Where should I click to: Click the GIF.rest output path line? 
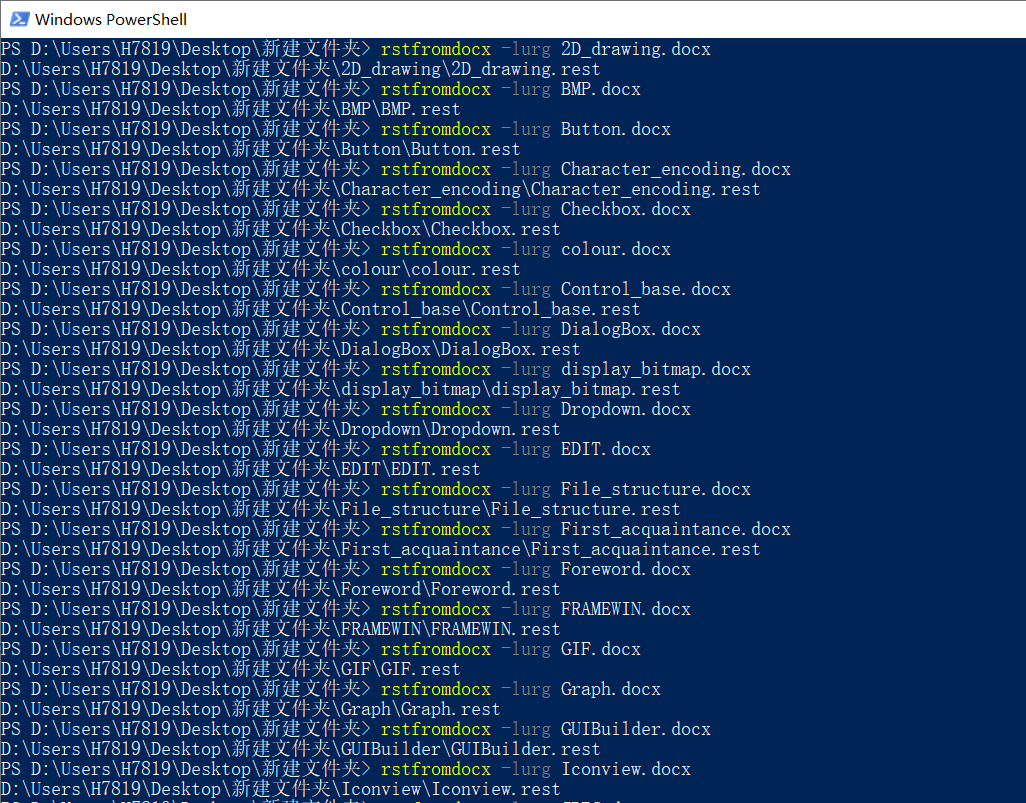pos(230,669)
